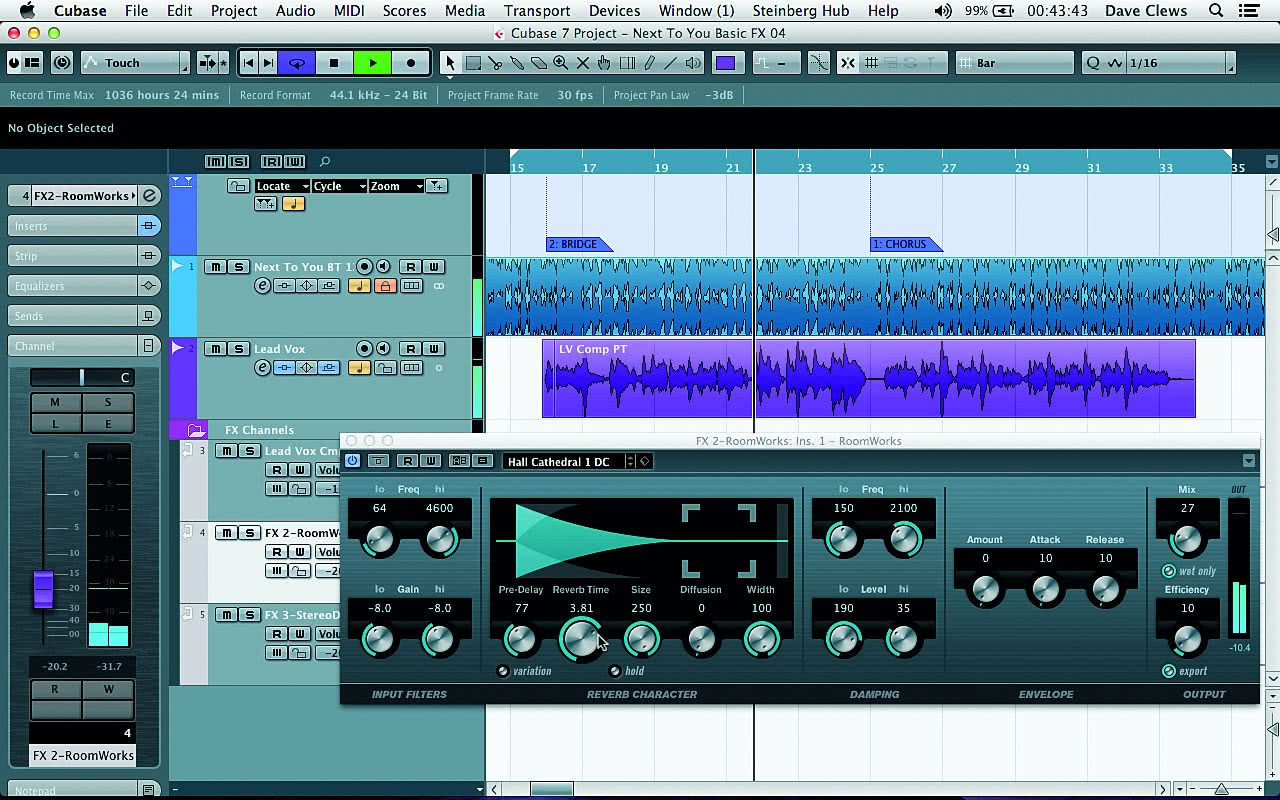1280x800 pixels.
Task: Click the volume icon in menu bar
Action: click(943, 11)
